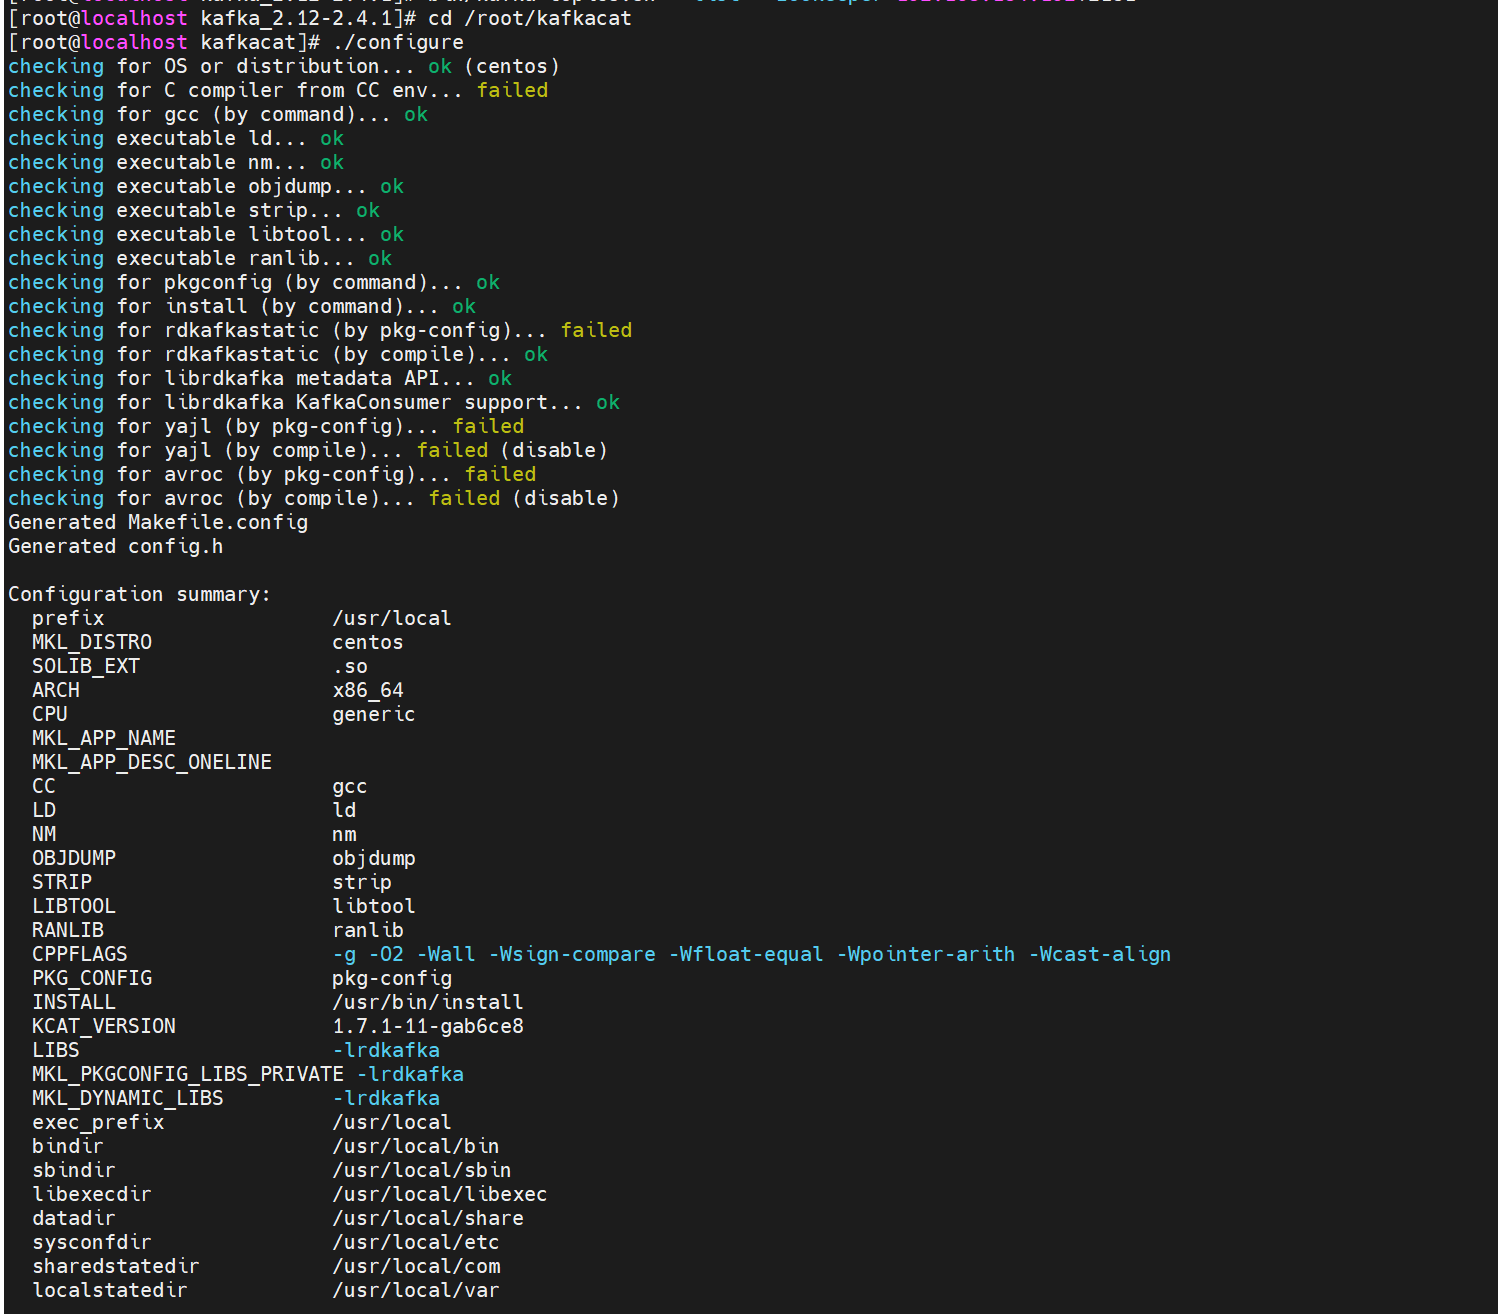Click the '-Wcast-align' flag
This screenshot has width=1498, height=1314.
(x=1100, y=954)
